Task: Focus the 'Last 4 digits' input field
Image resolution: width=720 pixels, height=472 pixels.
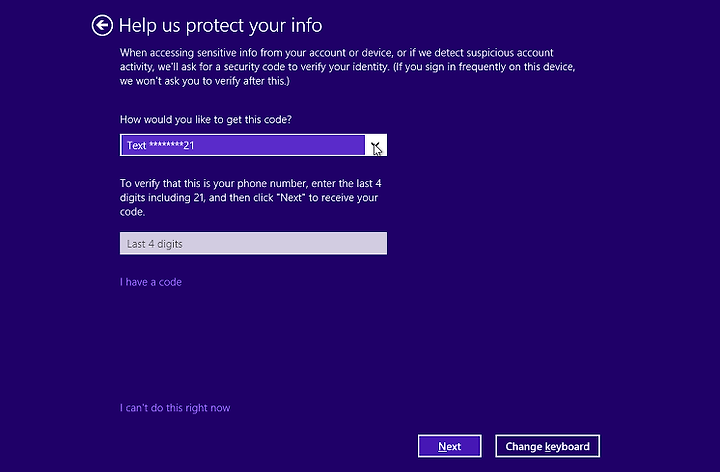Action: [x=253, y=243]
